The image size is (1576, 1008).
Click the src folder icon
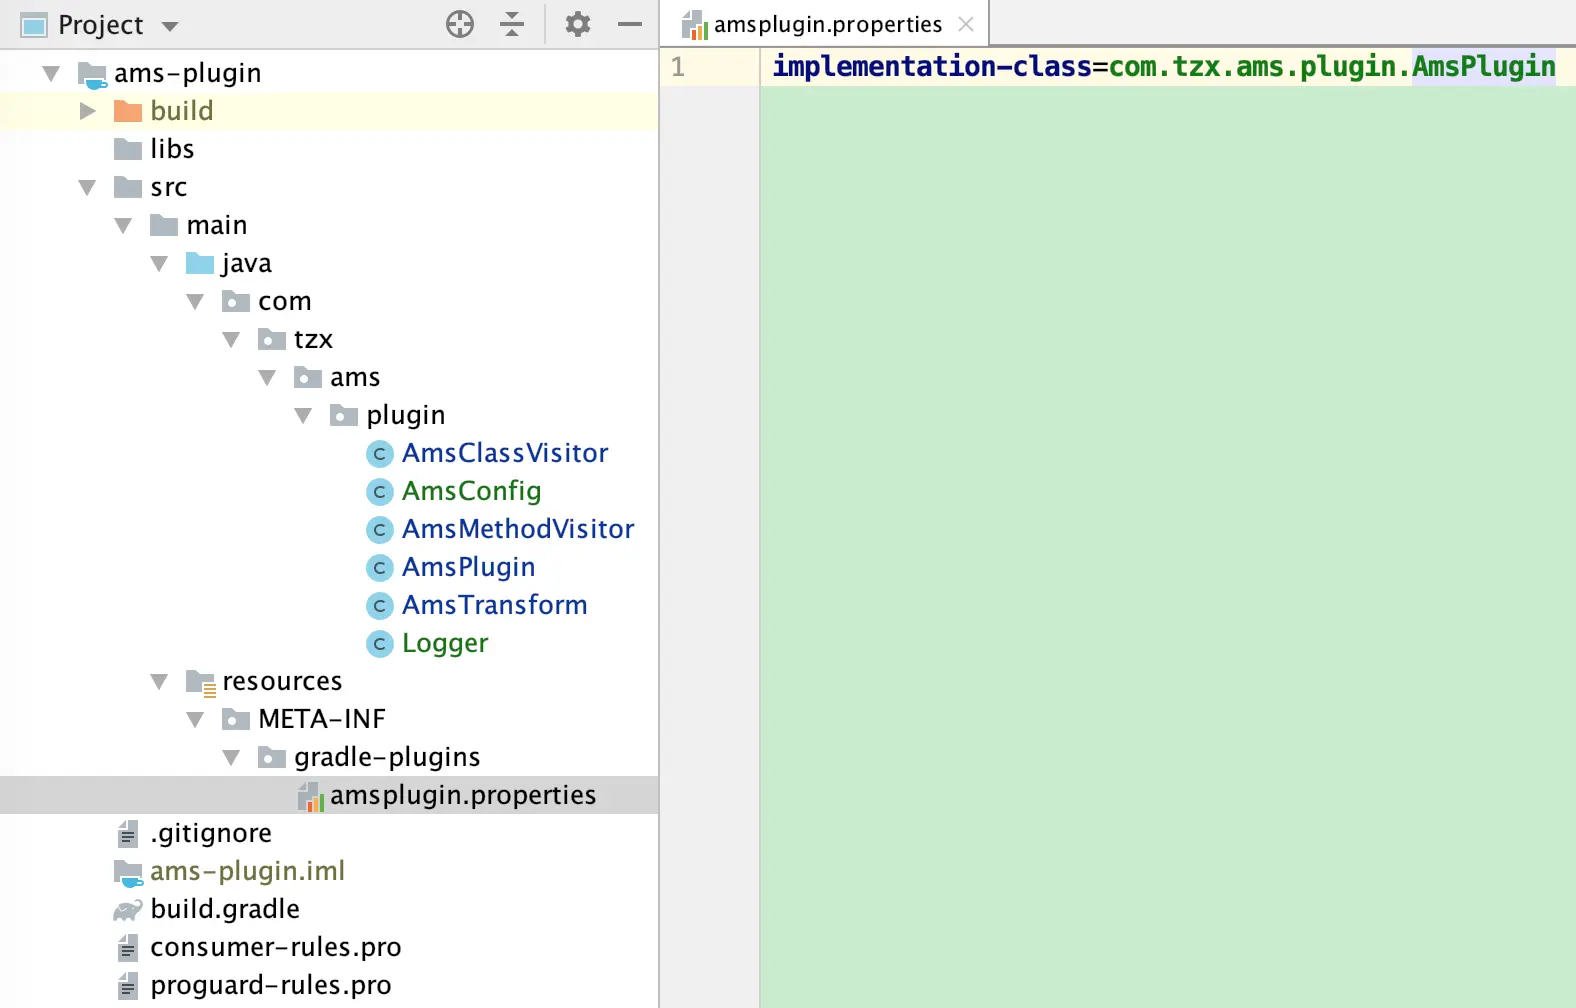[x=128, y=187]
